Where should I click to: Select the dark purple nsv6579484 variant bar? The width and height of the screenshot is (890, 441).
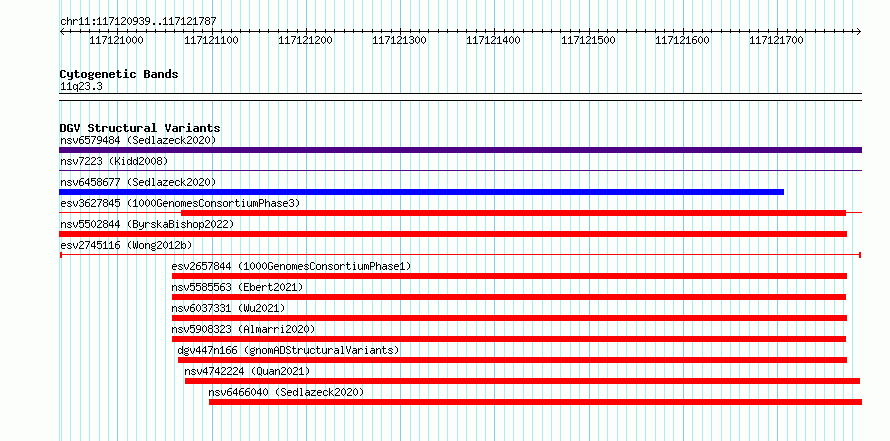tap(460, 150)
